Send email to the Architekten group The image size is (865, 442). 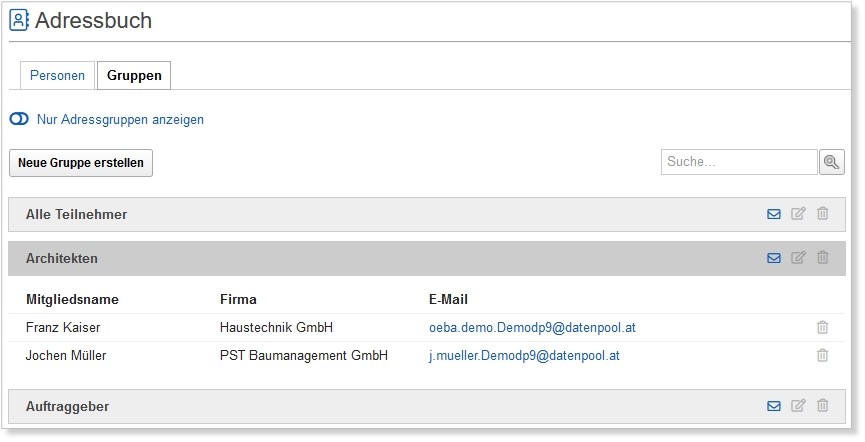(773, 258)
